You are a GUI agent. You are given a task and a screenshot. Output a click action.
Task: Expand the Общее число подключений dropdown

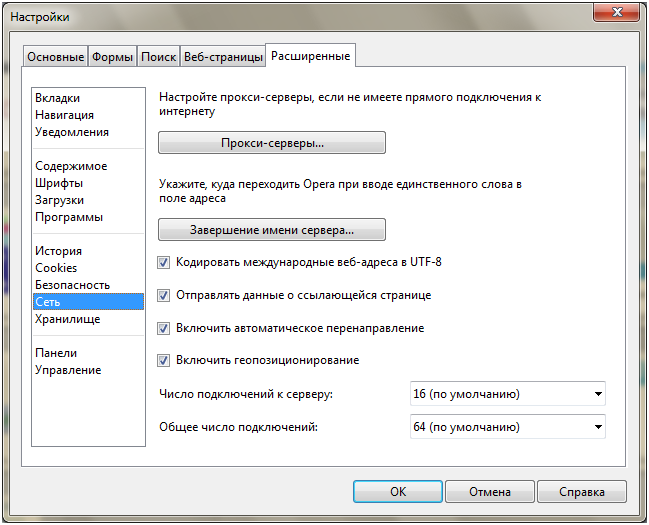click(x=508, y=427)
